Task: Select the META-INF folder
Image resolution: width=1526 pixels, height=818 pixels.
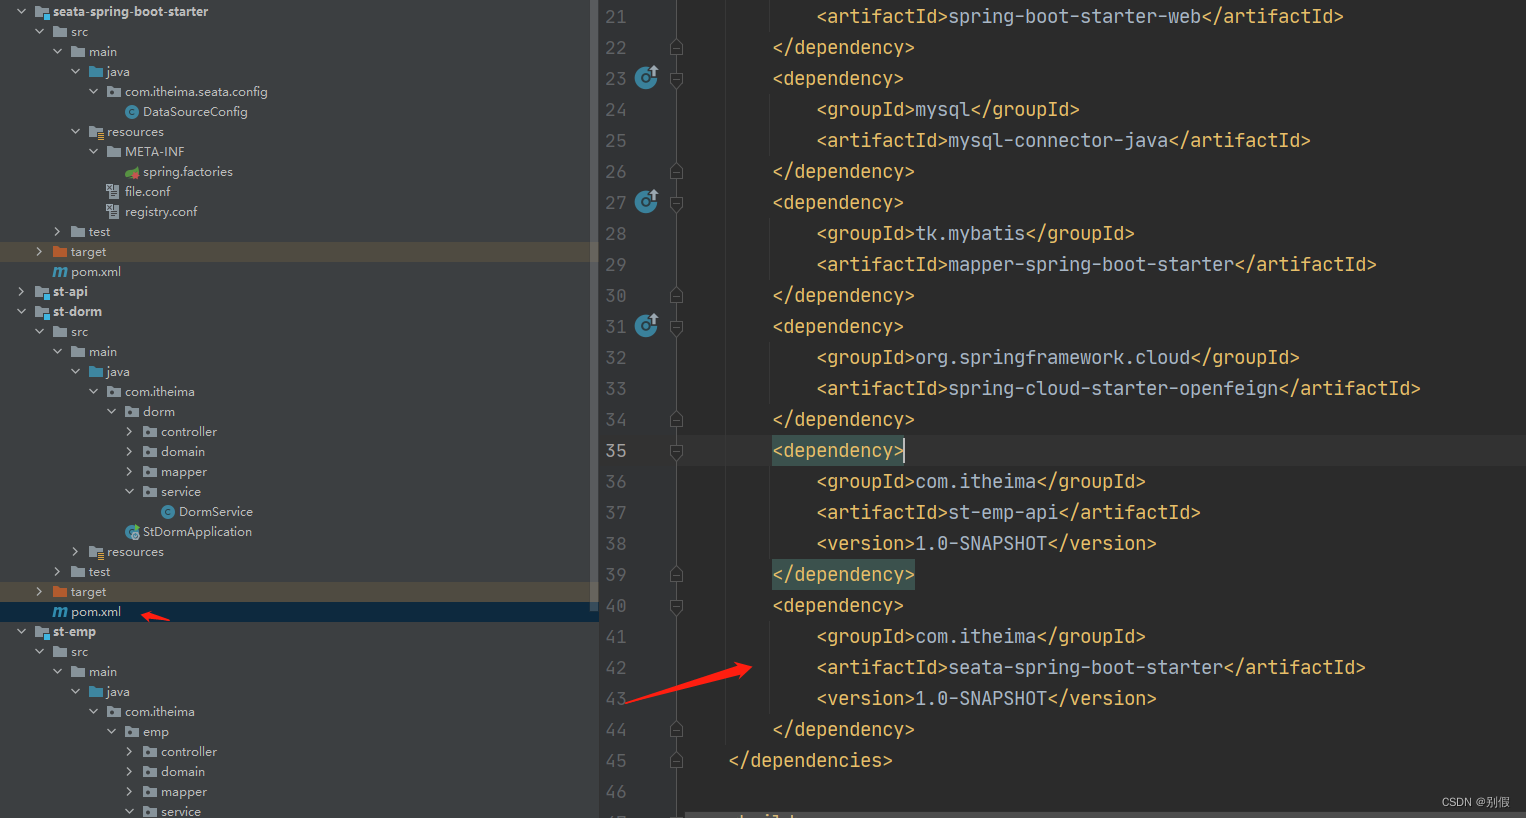Action: pos(154,152)
